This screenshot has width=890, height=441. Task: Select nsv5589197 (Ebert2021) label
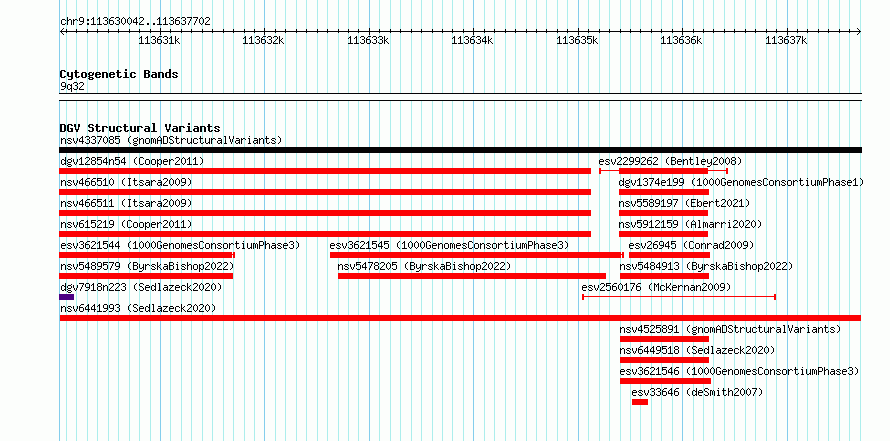click(x=685, y=203)
